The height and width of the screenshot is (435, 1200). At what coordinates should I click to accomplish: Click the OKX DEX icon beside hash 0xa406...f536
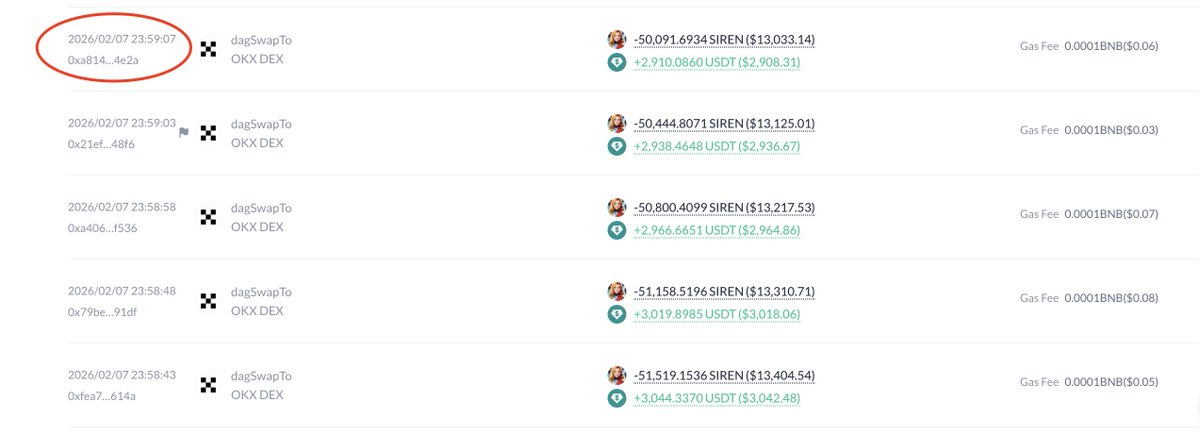tap(209, 217)
